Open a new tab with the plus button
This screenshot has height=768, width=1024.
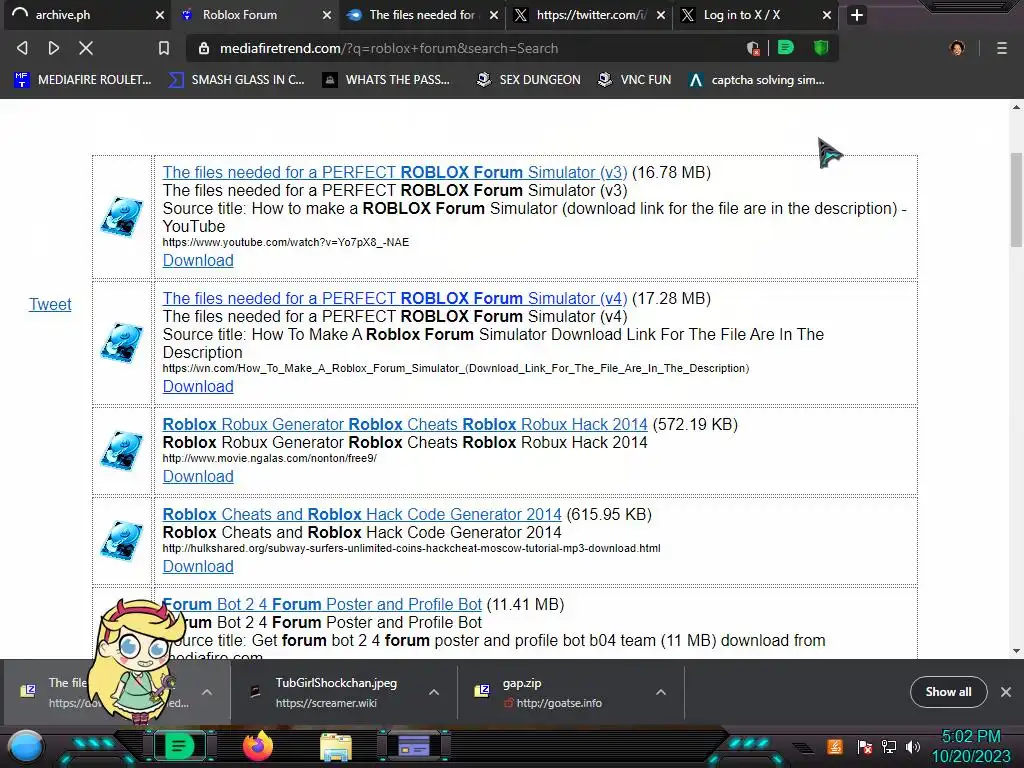(857, 15)
